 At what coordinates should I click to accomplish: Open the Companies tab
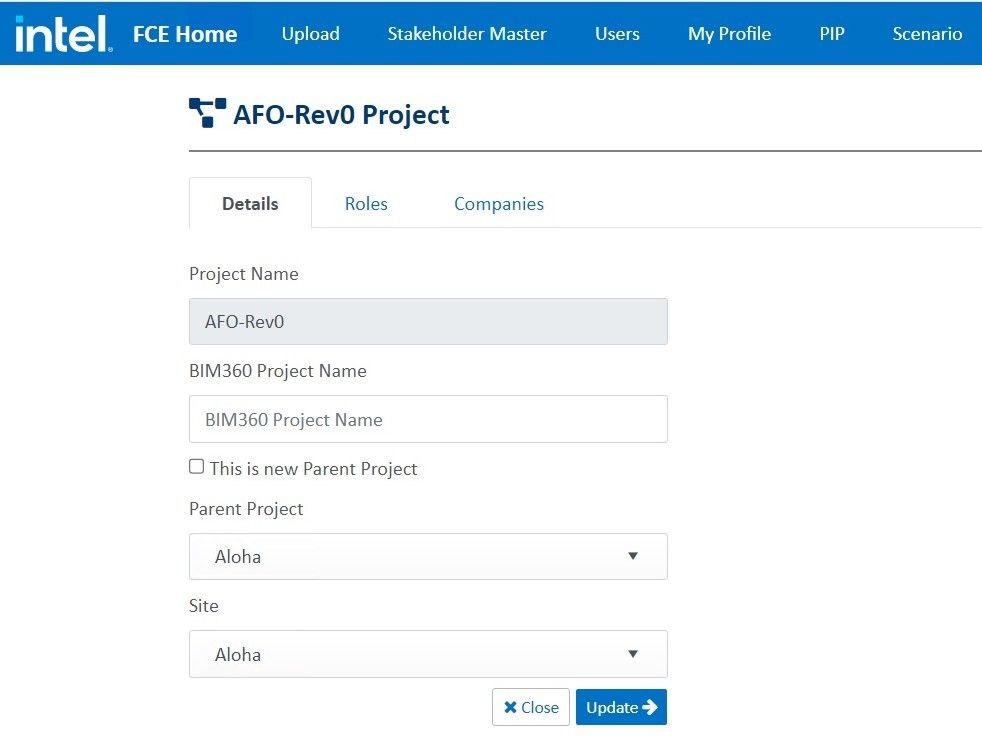[499, 204]
